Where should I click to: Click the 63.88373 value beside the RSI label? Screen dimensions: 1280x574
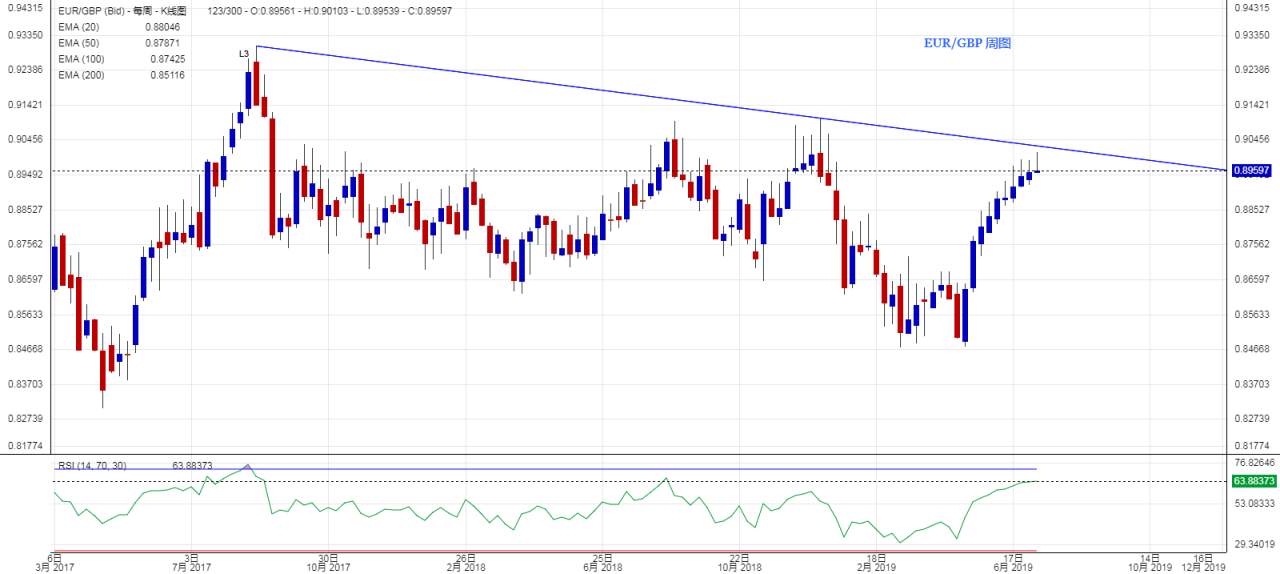click(x=193, y=465)
